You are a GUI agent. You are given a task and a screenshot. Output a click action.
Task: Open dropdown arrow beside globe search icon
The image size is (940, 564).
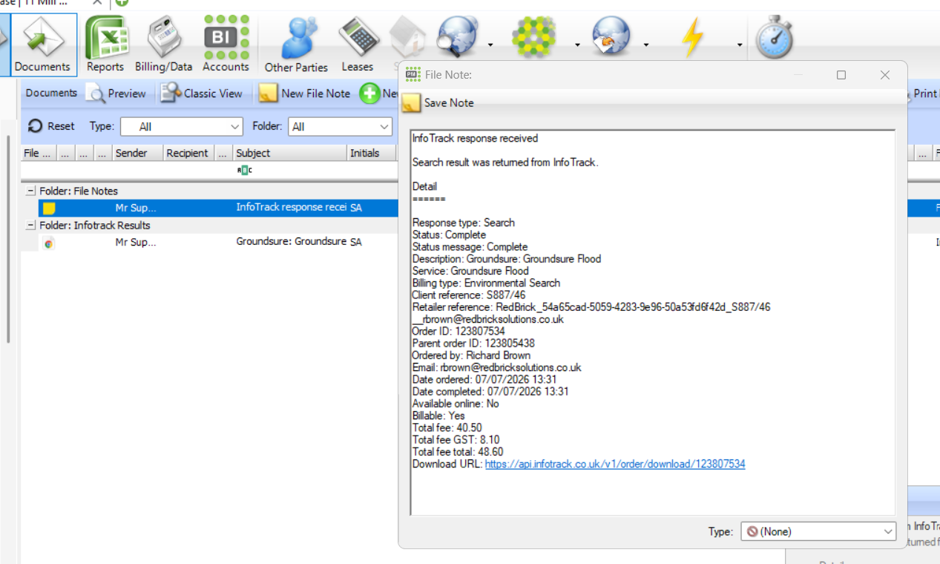click(490, 45)
